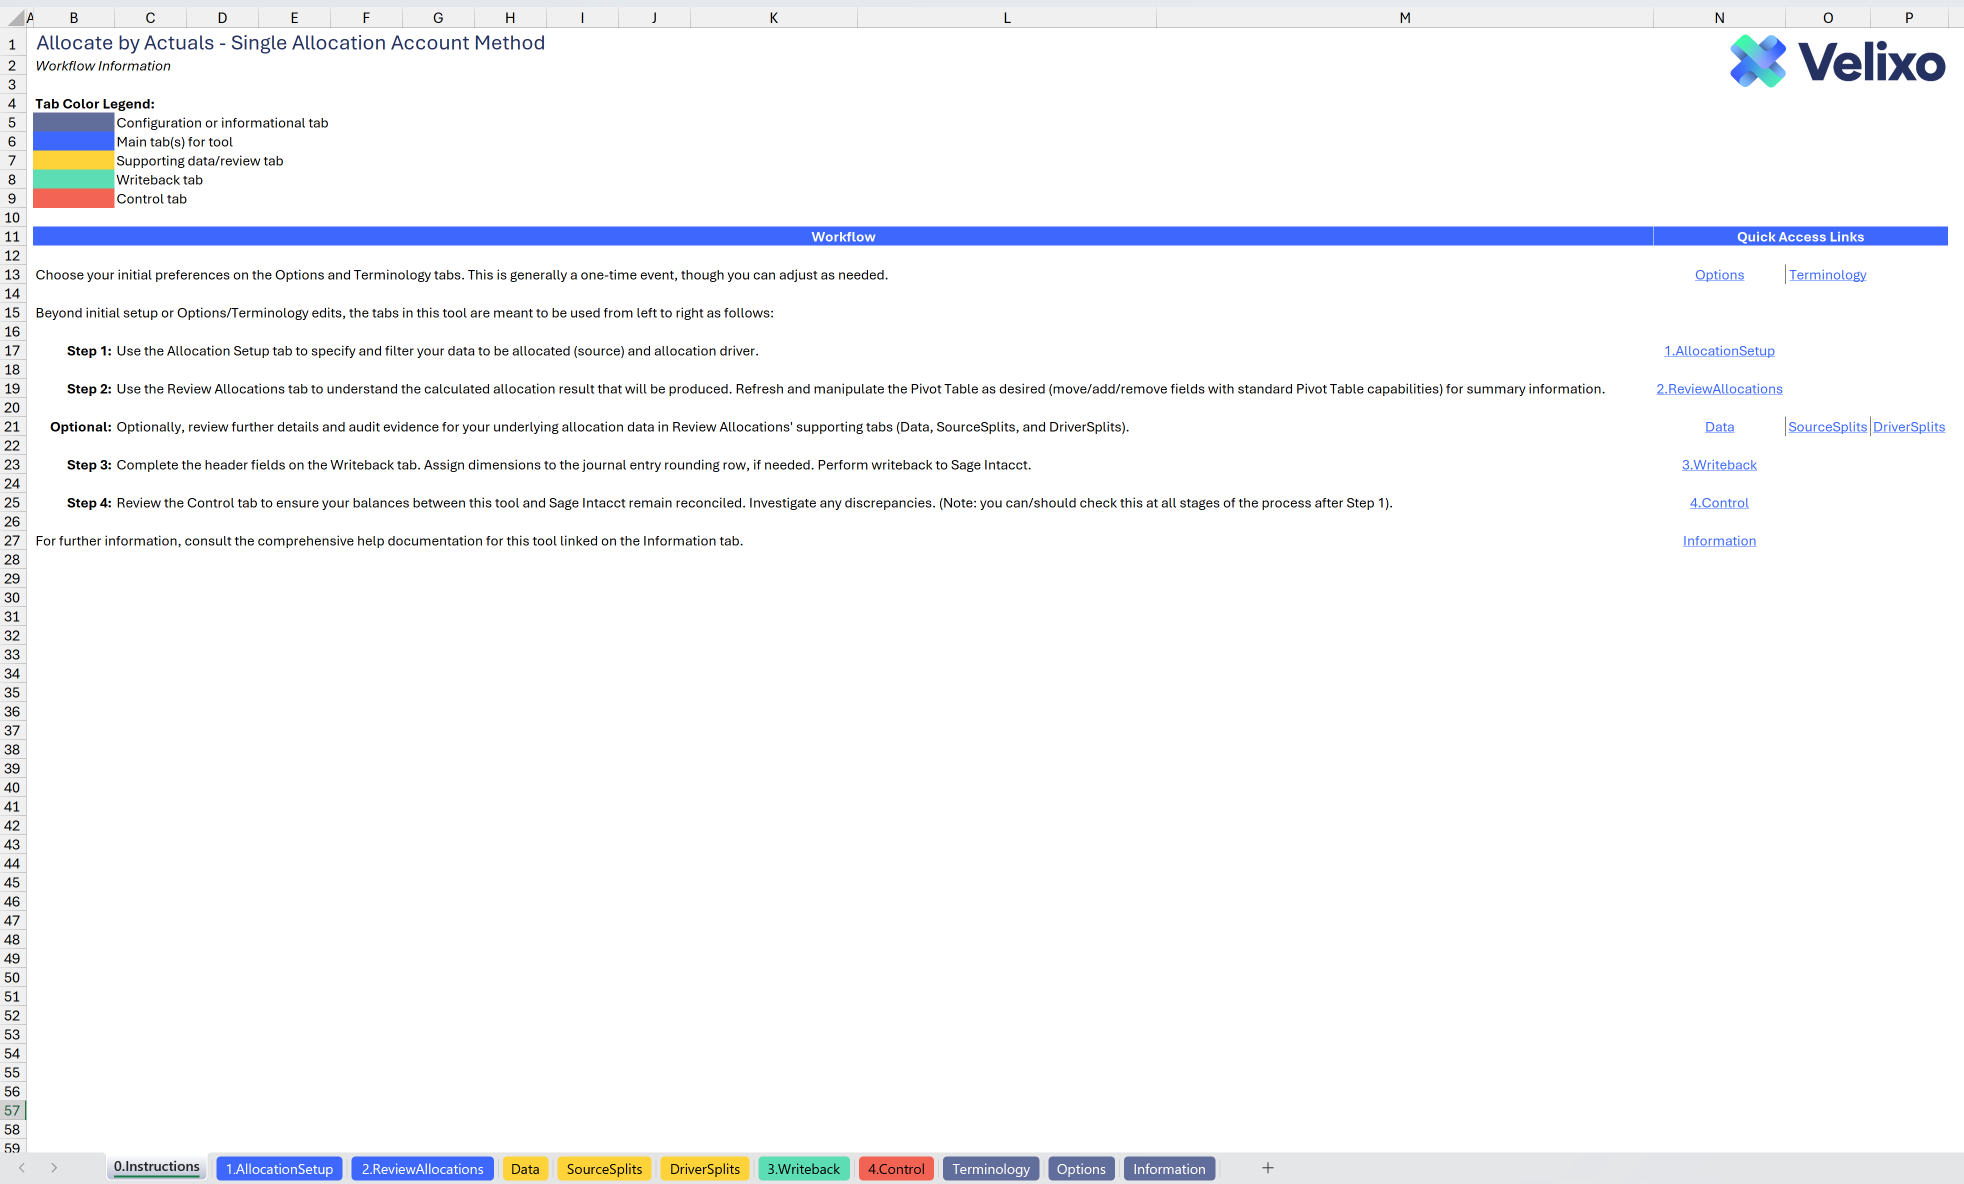1964x1184 pixels.
Task: Select row 11 header
Action: click(x=12, y=237)
